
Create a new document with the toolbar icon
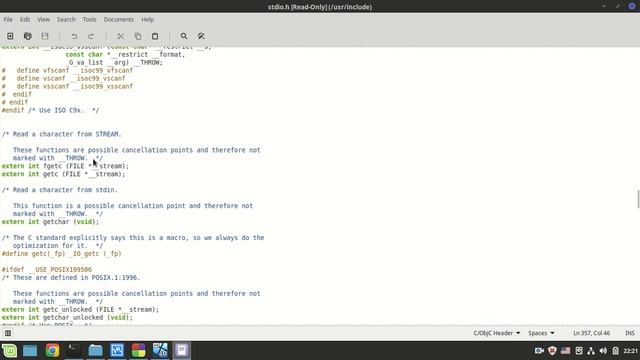click(x=10, y=36)
